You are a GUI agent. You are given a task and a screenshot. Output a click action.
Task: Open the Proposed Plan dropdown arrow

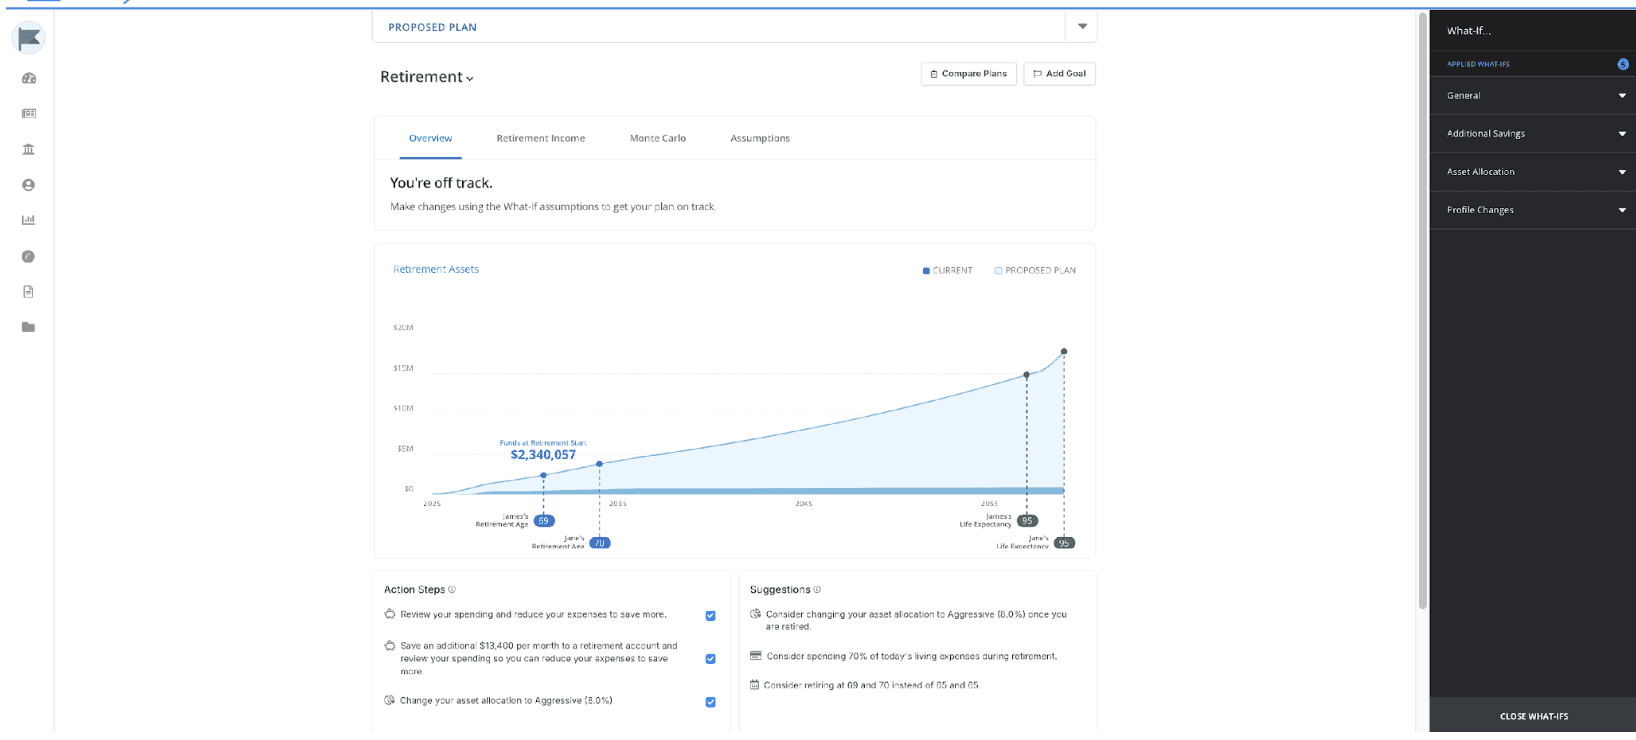[x=1082, y=27]
